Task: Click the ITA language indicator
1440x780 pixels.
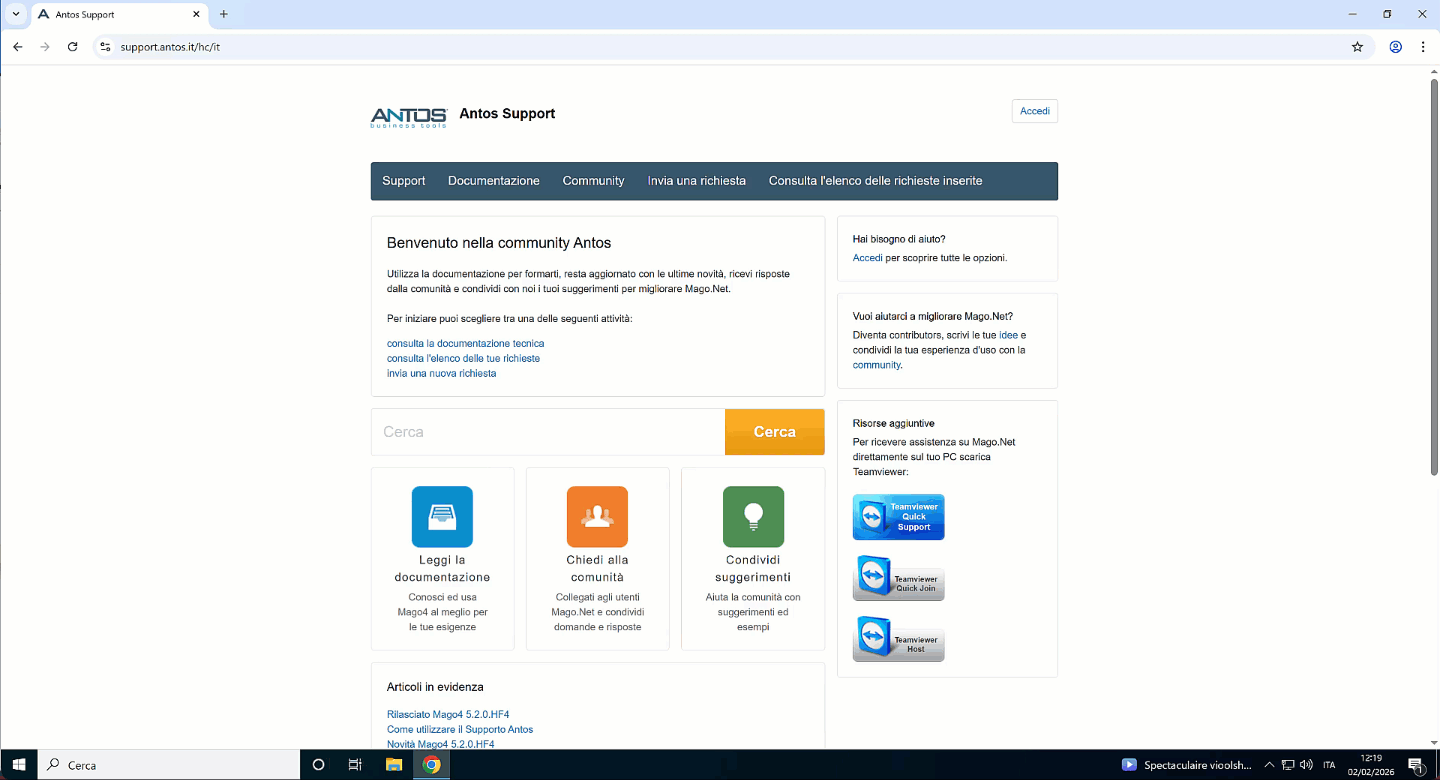Action: coord(1329,765)
